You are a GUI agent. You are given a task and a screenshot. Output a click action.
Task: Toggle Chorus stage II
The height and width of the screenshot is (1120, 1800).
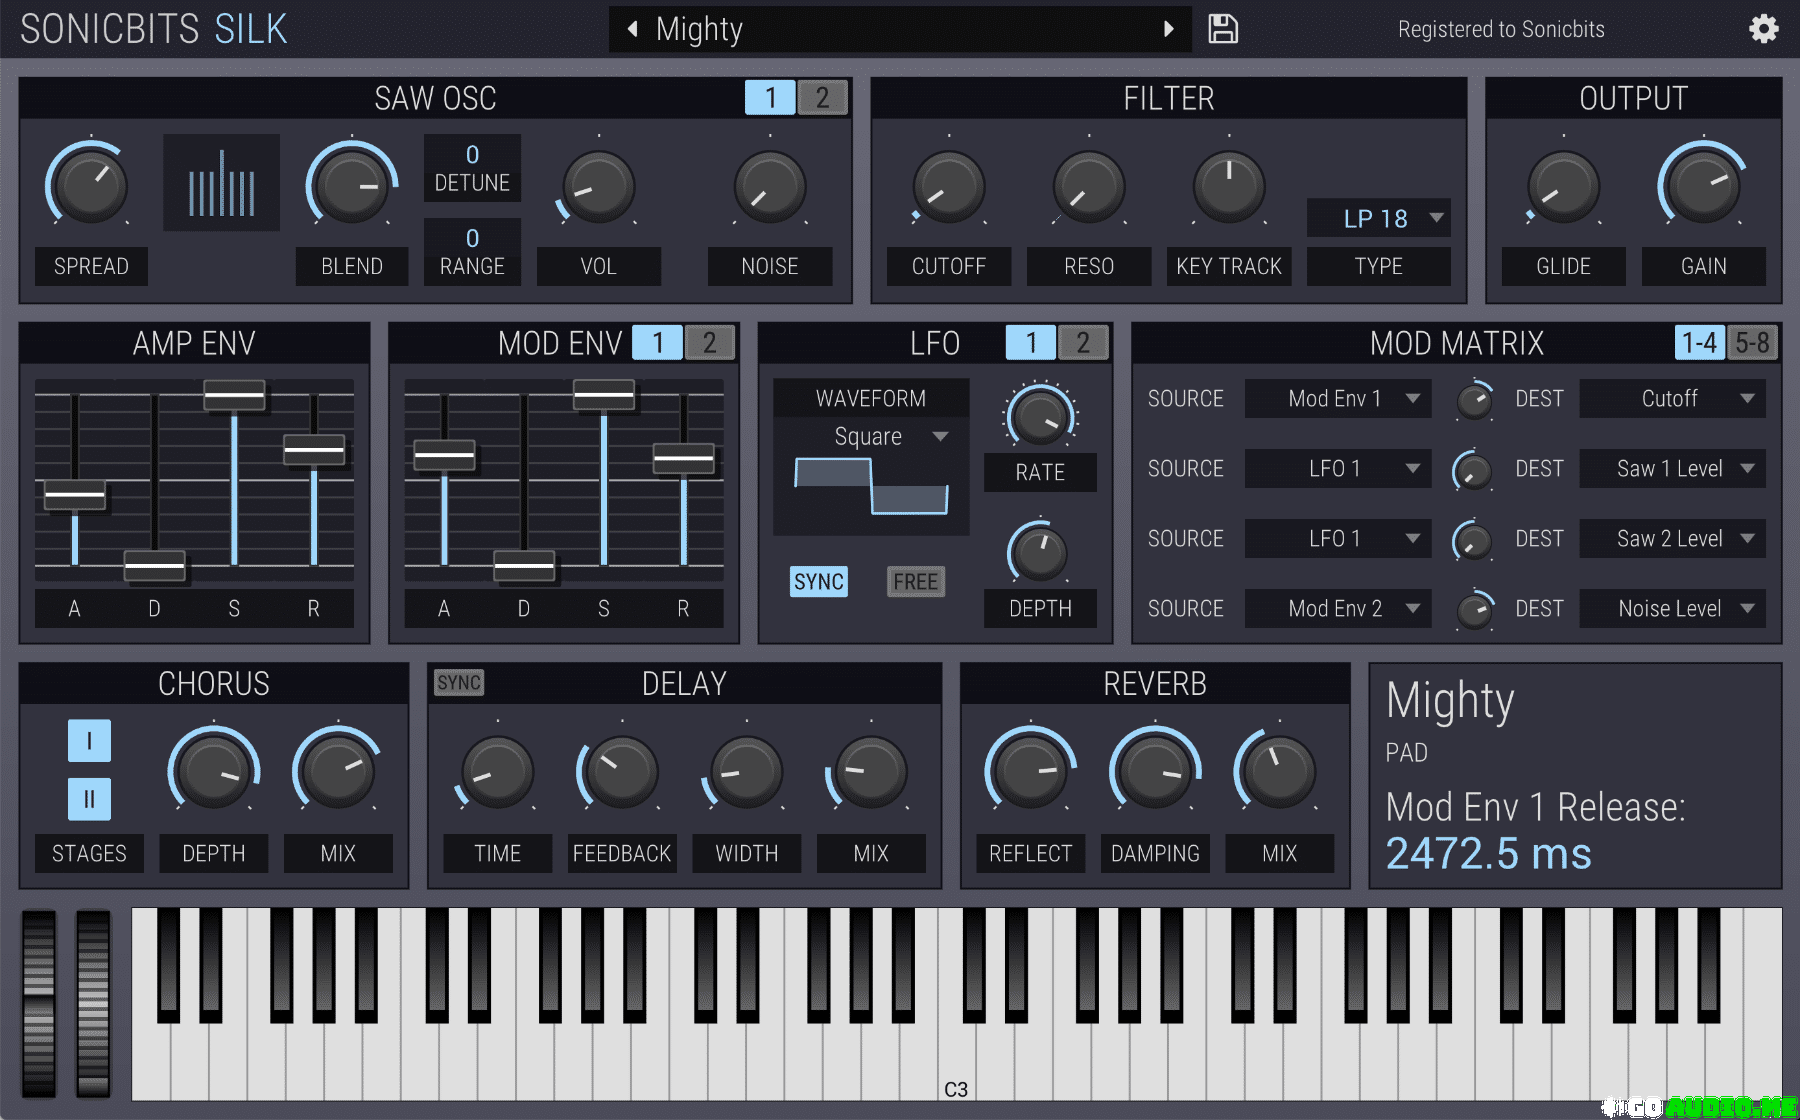tap(89, 799)
